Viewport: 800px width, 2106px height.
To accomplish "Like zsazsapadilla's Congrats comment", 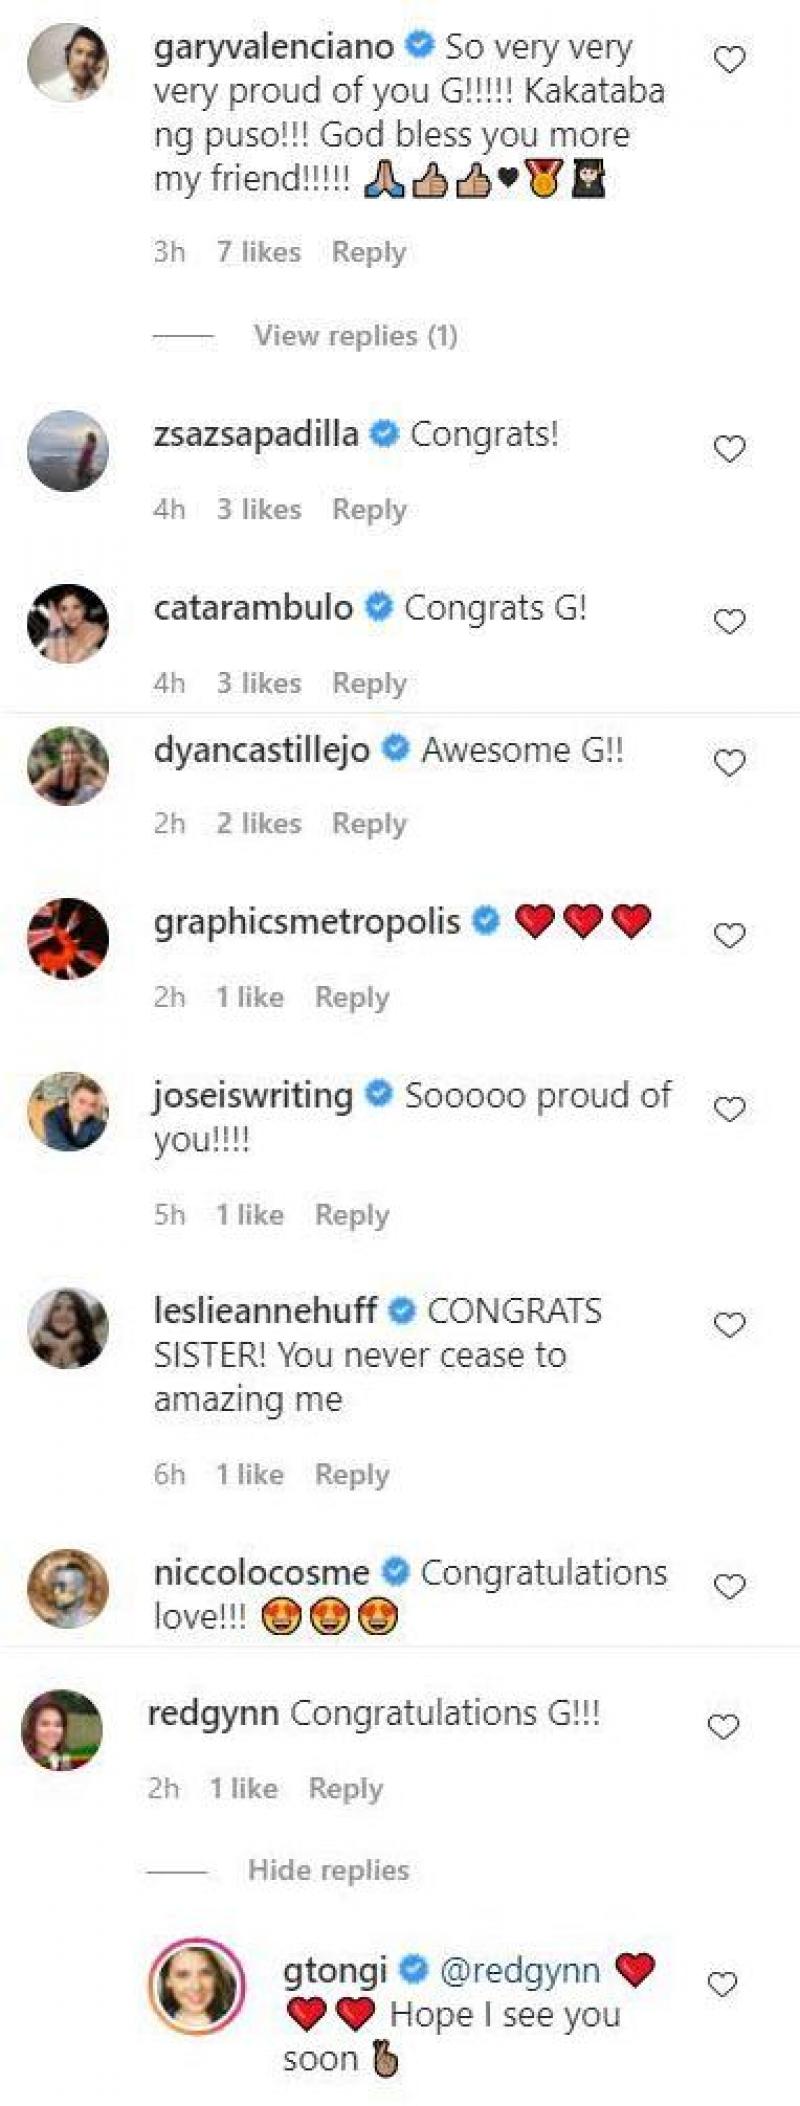I will [x=729, y=449].
